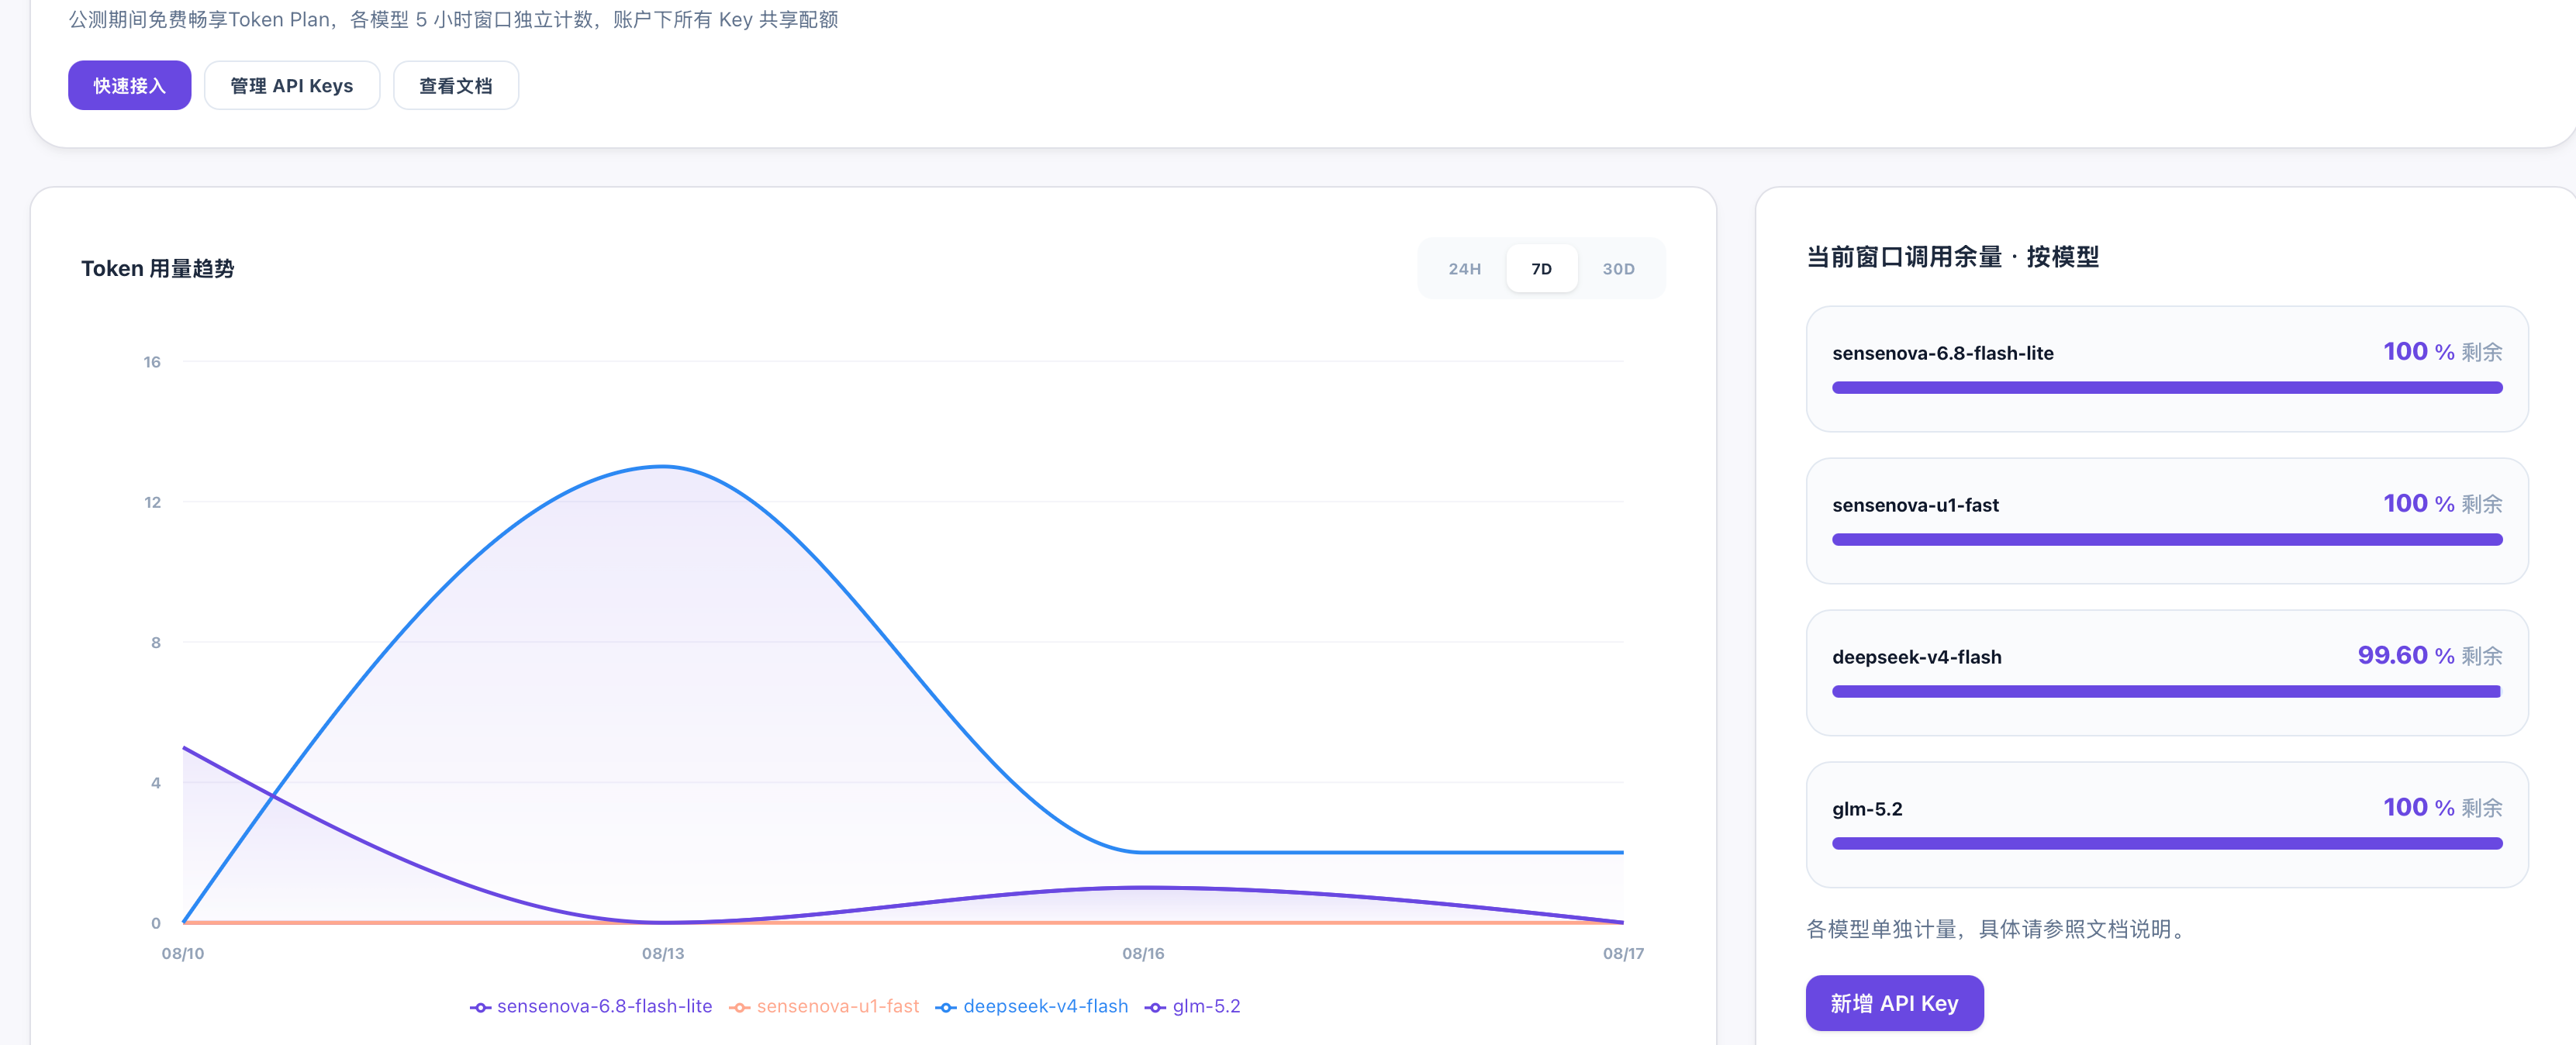This screenshot has height=1045, width=2576.
Task: Click the Token 用量趋势 chart title
Action: (x=158, y=269)
